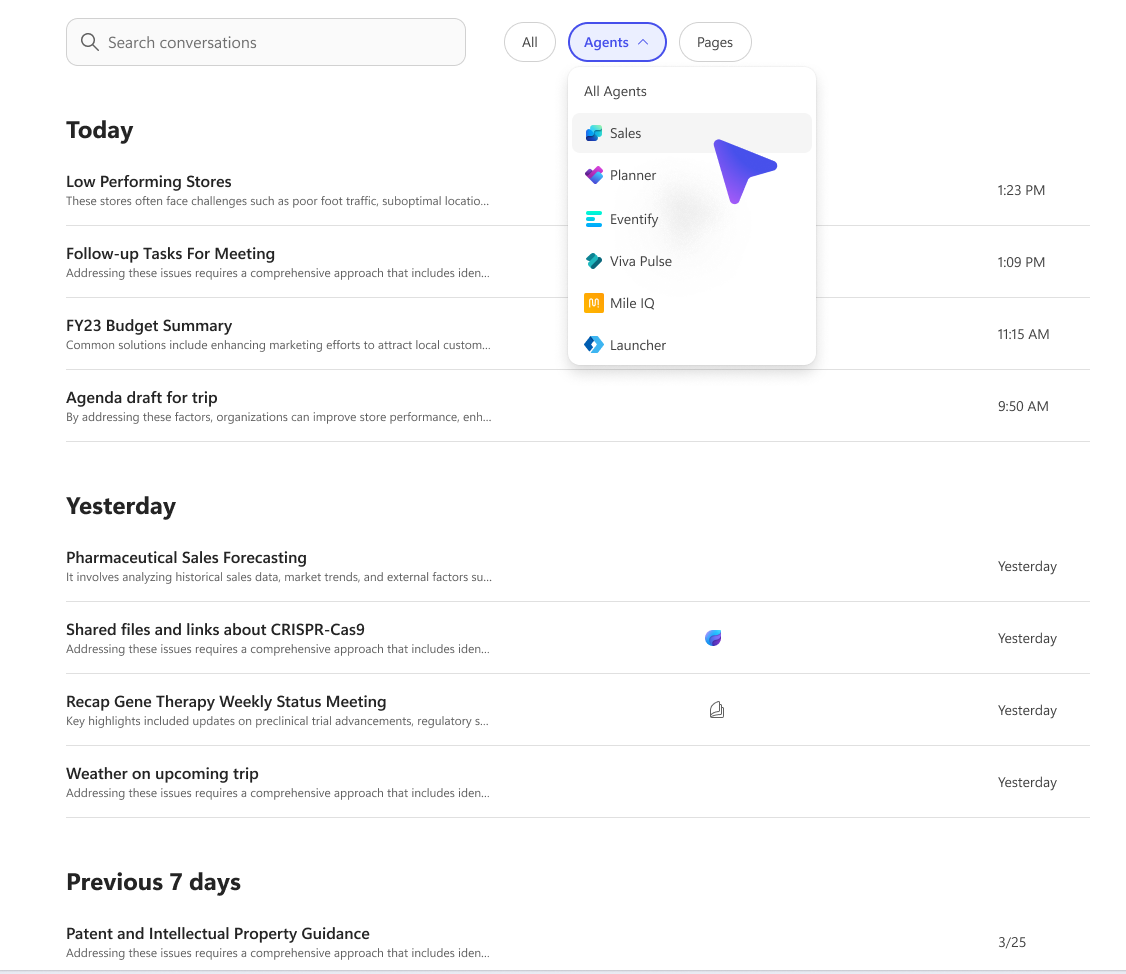Viewport: 1126px width, 974px height.
Task: Open Weather on upcoming trip conversation
Action: pos(162,774)
